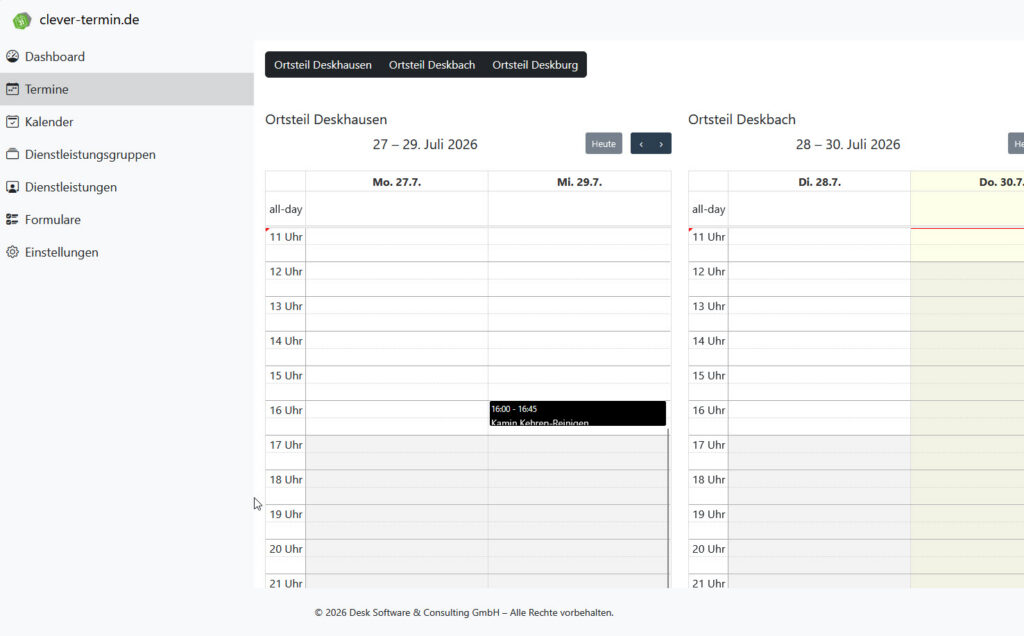Open the 16:00 - 16:45 Kamin Kehren appointment
1024x636 pixels.
[577, 413]
